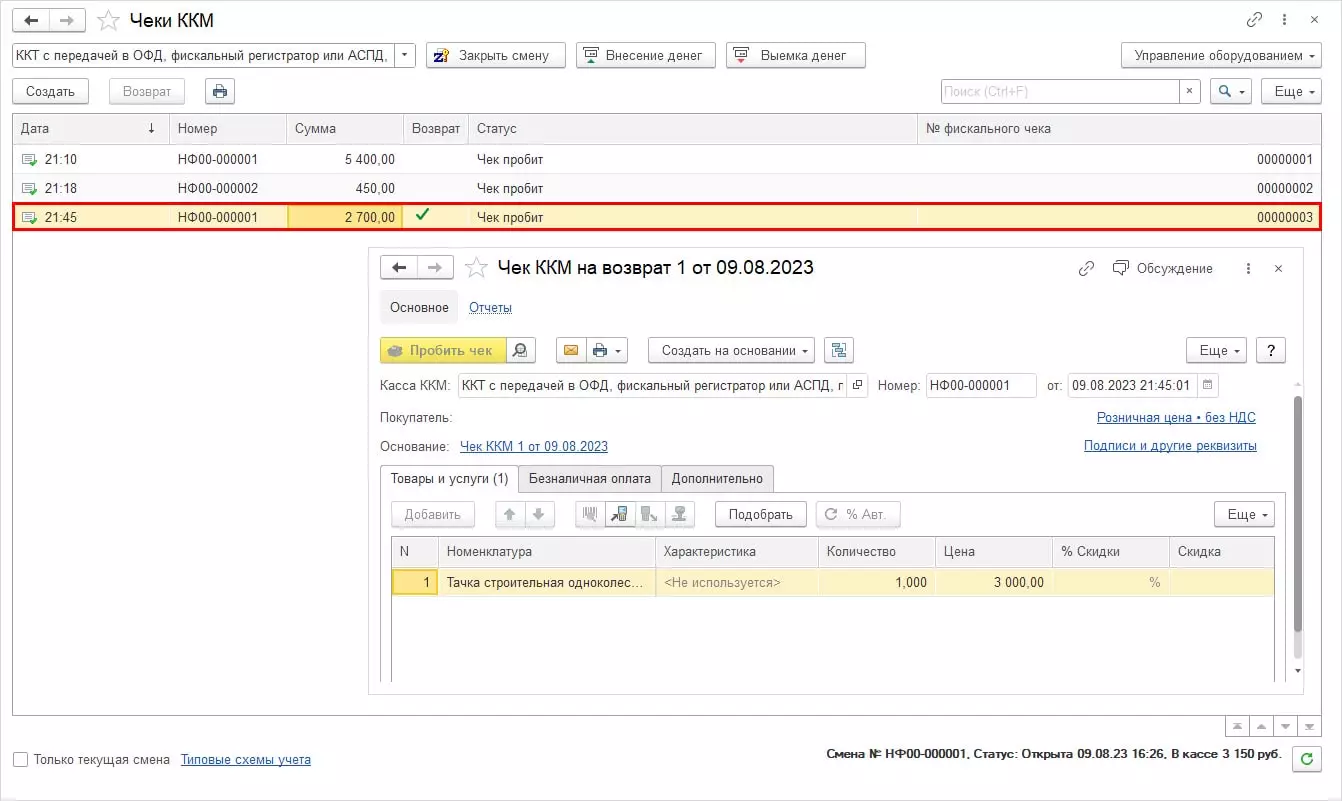Print selected receipt from Чеки ККМ toolbar
The width and height of the screenshot is (1342, 801).
click(x=220, y=91)
